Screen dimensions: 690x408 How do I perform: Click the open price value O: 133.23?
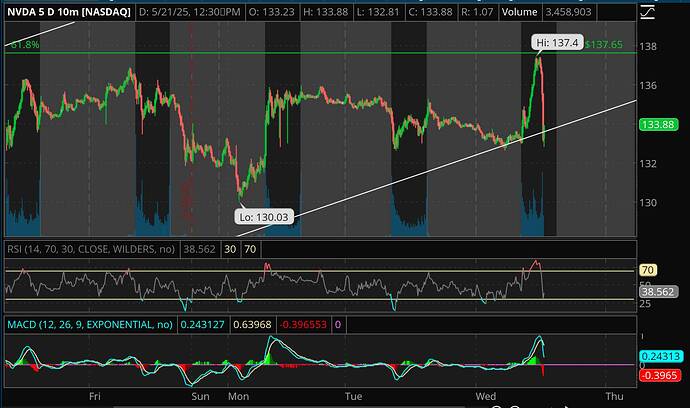pyautogui.click(x=272, y=12)
